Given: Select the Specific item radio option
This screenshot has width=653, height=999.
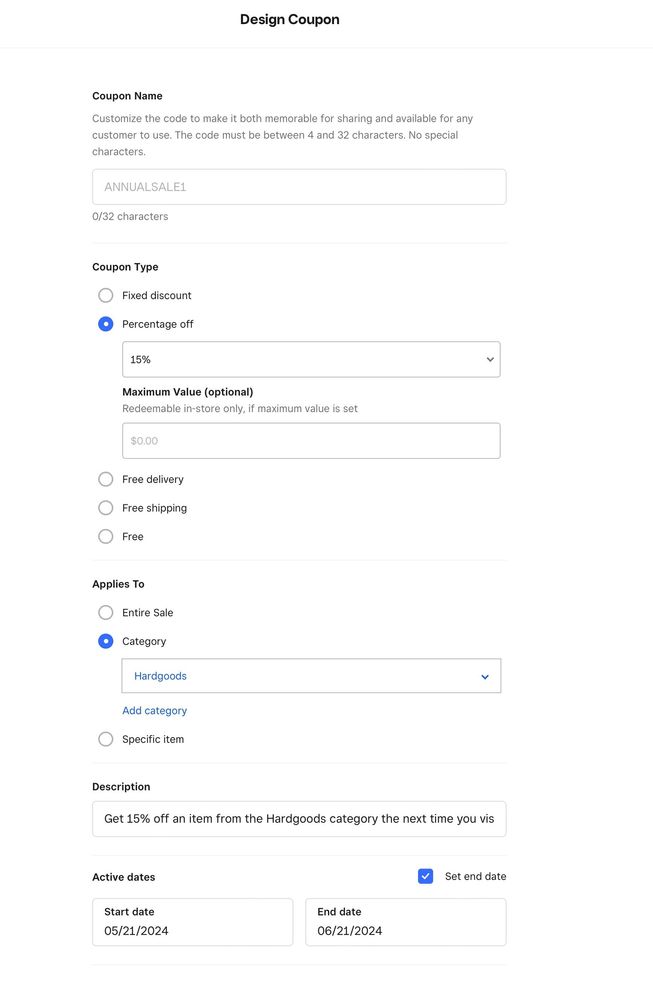Looking at the screenshot, I should (106, 740).
